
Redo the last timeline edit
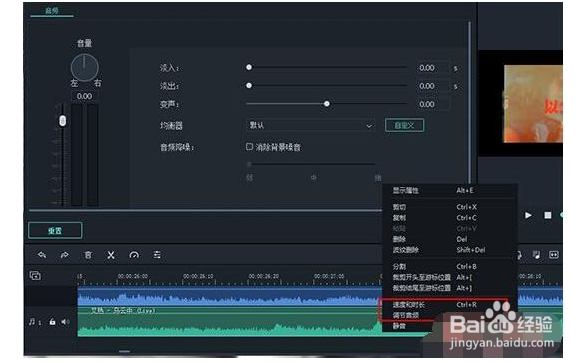click(x=64, y=255)
